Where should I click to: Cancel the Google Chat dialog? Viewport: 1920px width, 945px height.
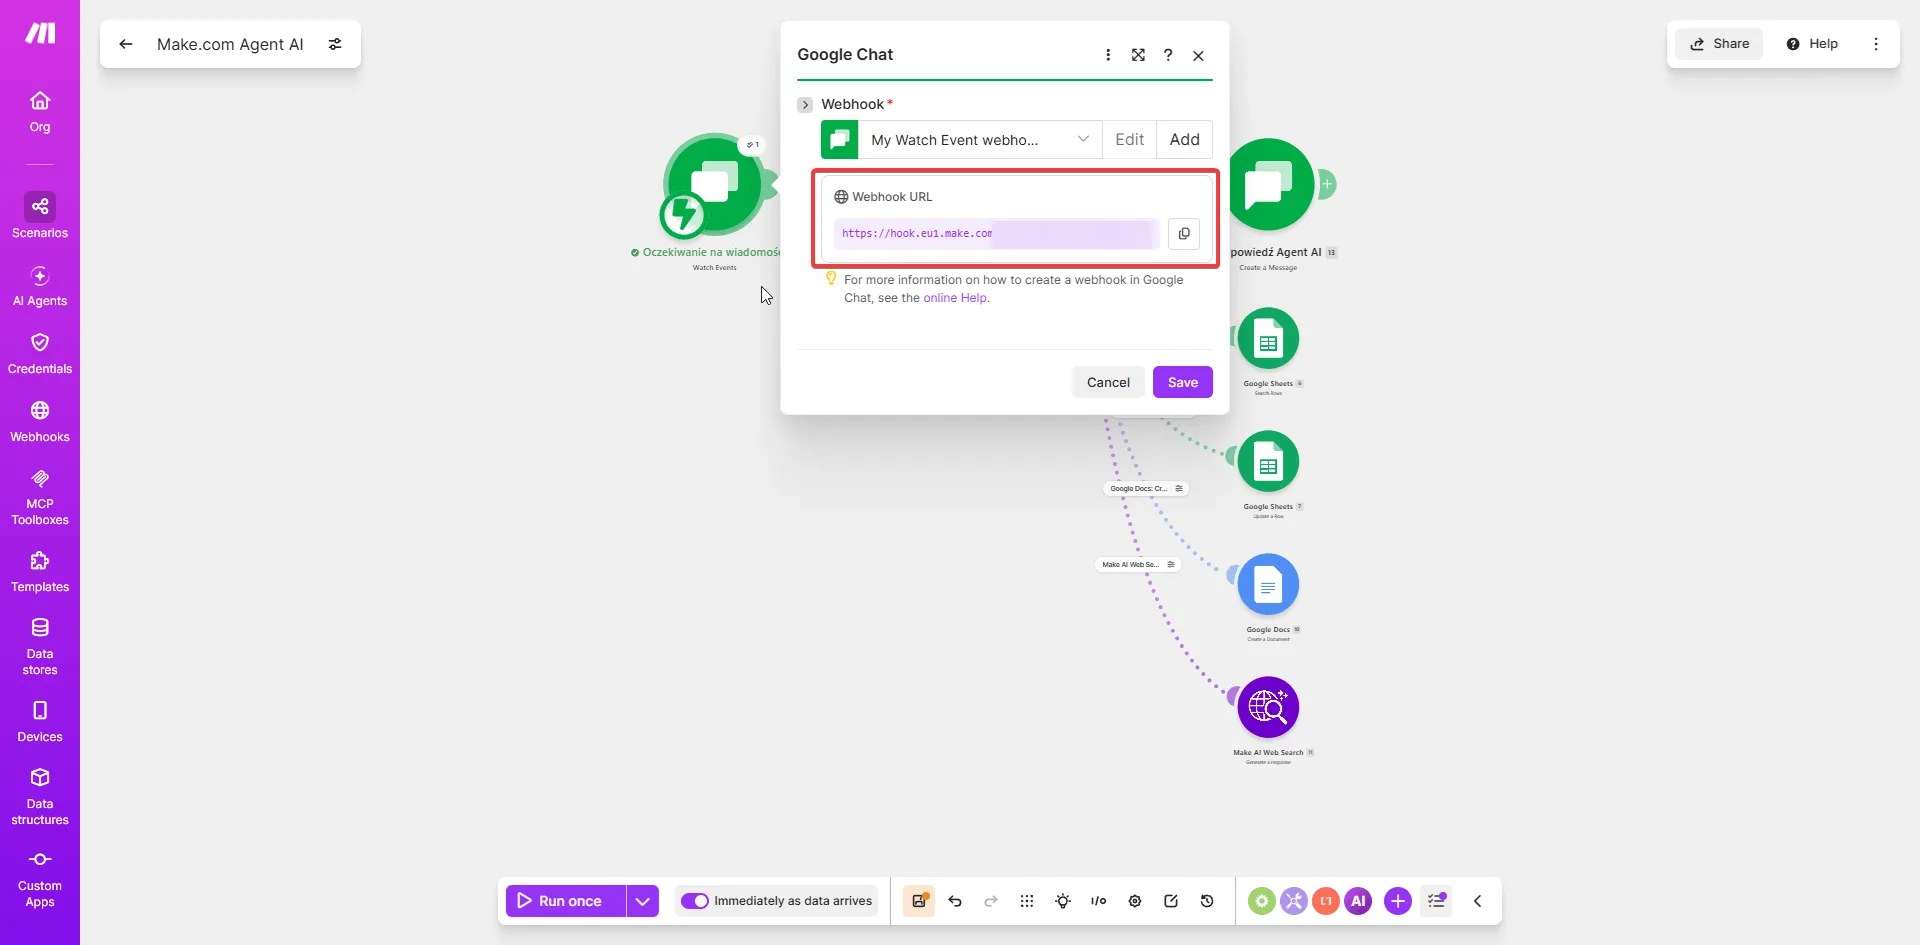(1108, 382)
